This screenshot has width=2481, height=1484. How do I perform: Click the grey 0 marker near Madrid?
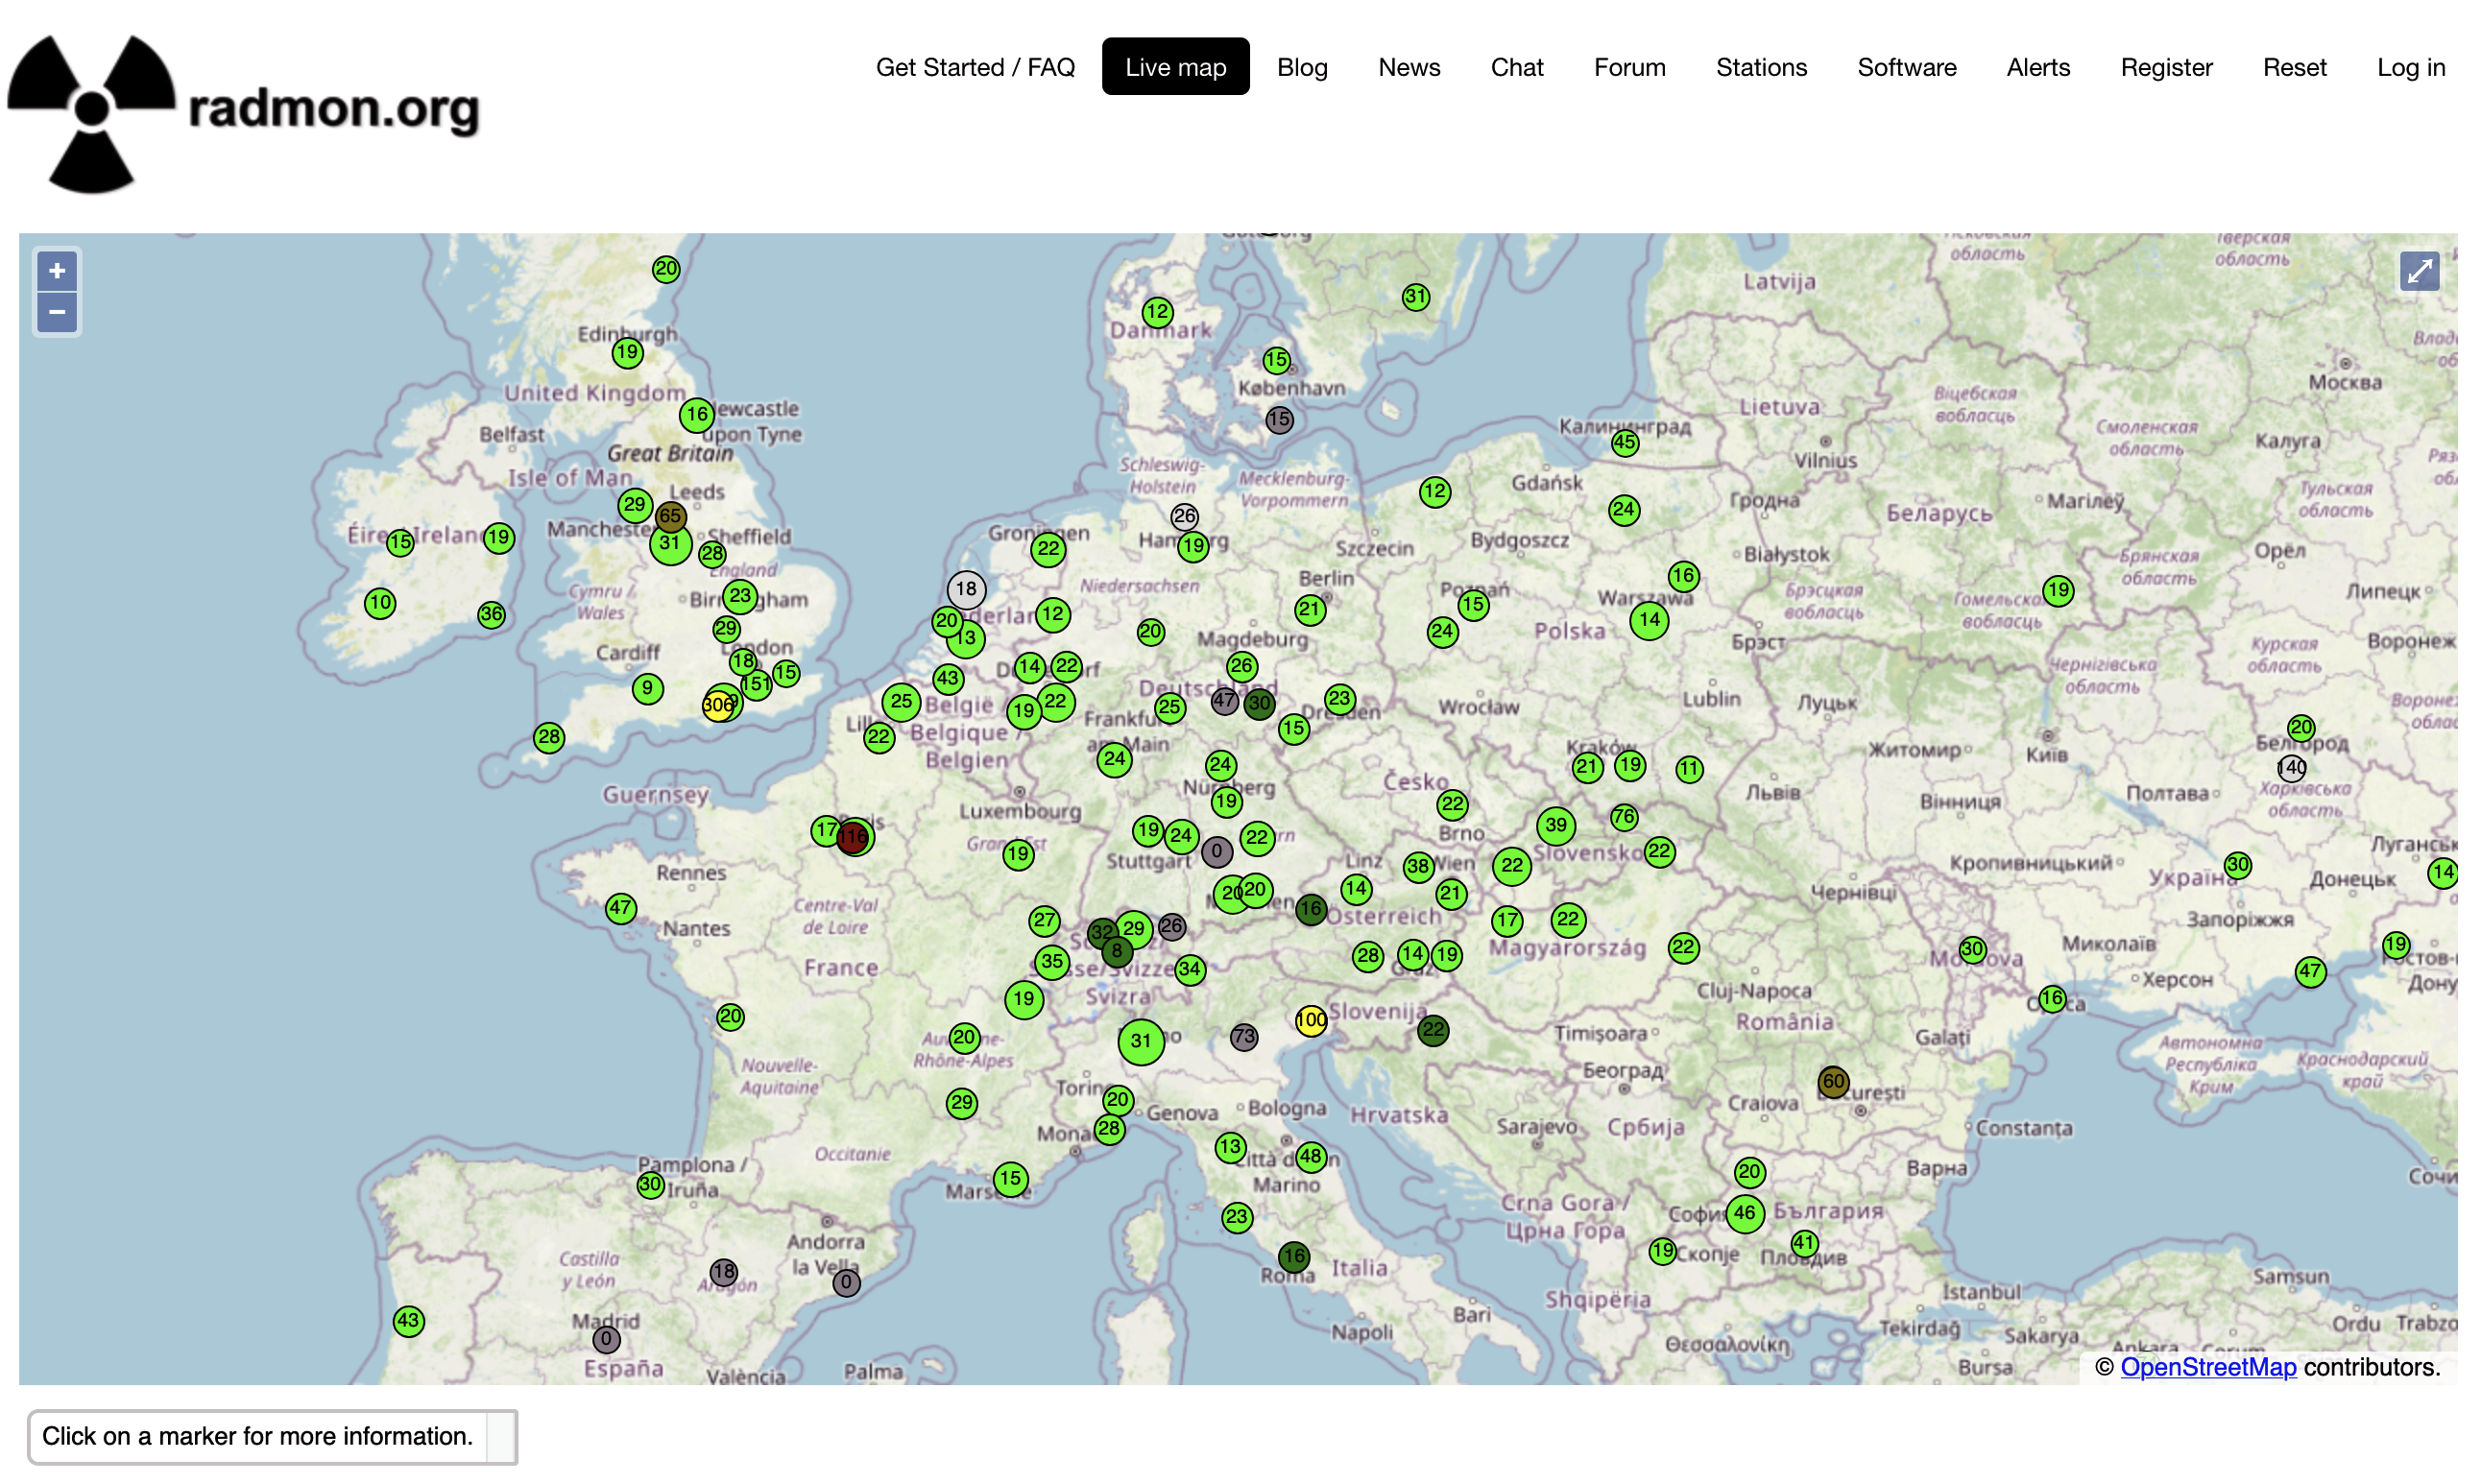tap(606, 1339)
